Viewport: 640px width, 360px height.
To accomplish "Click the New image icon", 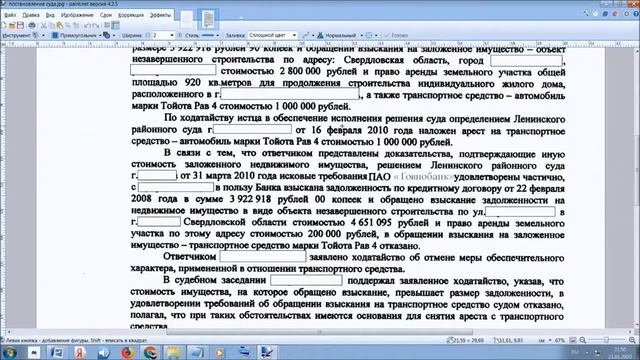I will coord(4,25).
